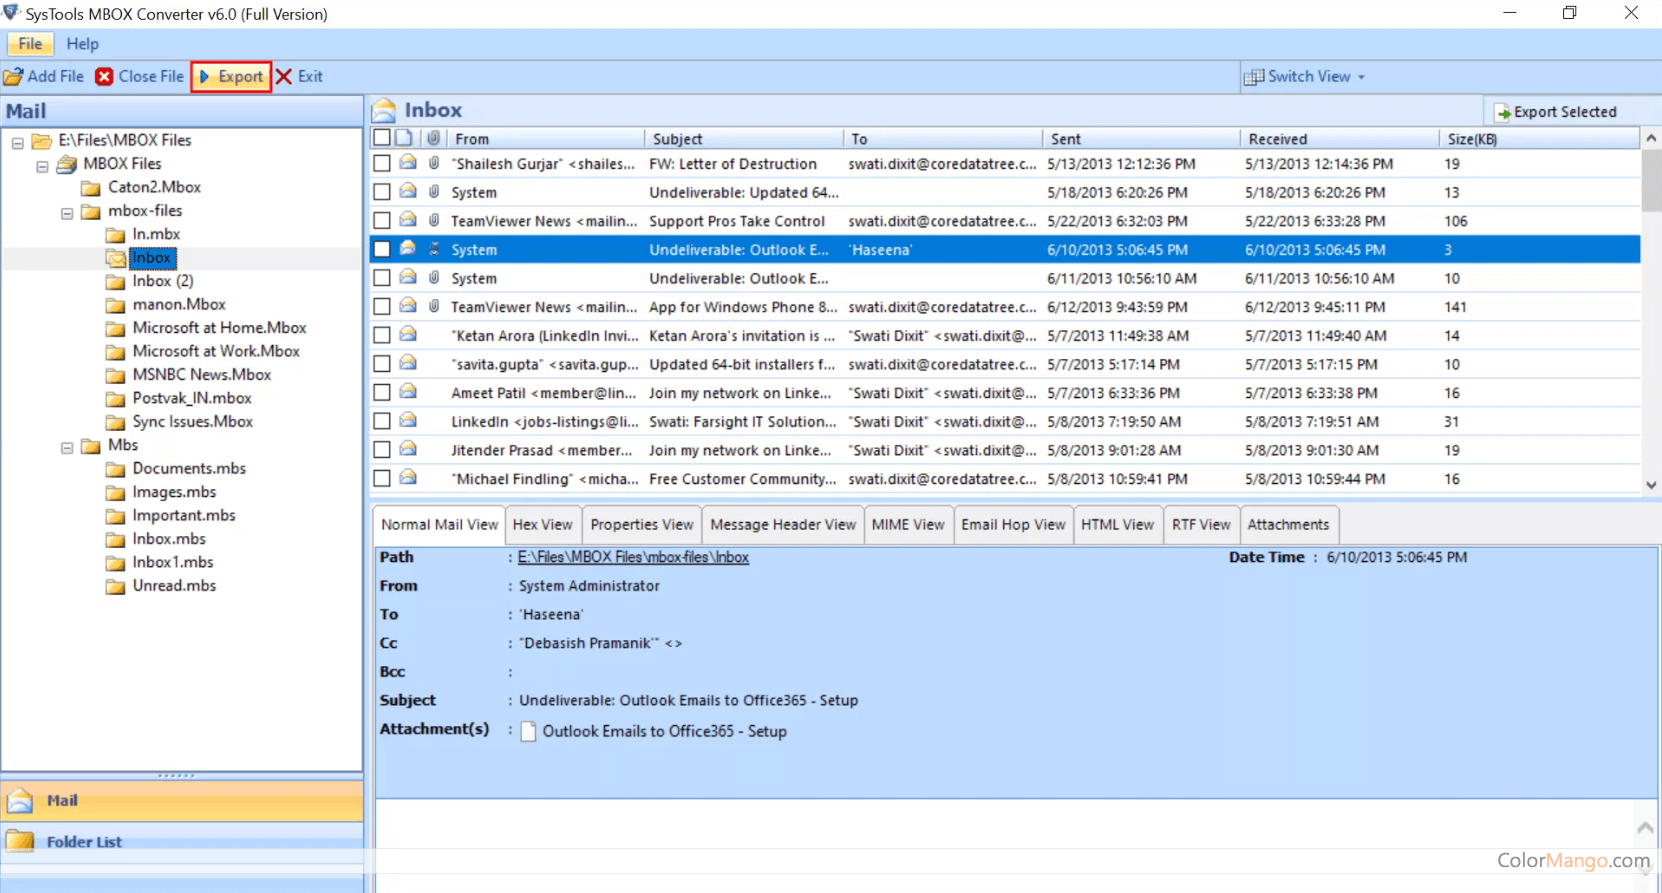The height and width of the screenshot is (893, 1662).
Task: Open the Folder List pane icon
Action: pos(20,841)
